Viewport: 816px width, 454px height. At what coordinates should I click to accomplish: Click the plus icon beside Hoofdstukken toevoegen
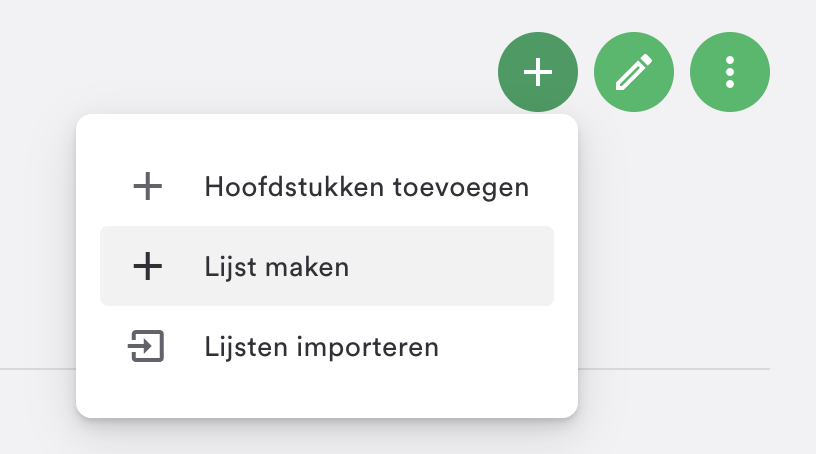pos(148,186)
